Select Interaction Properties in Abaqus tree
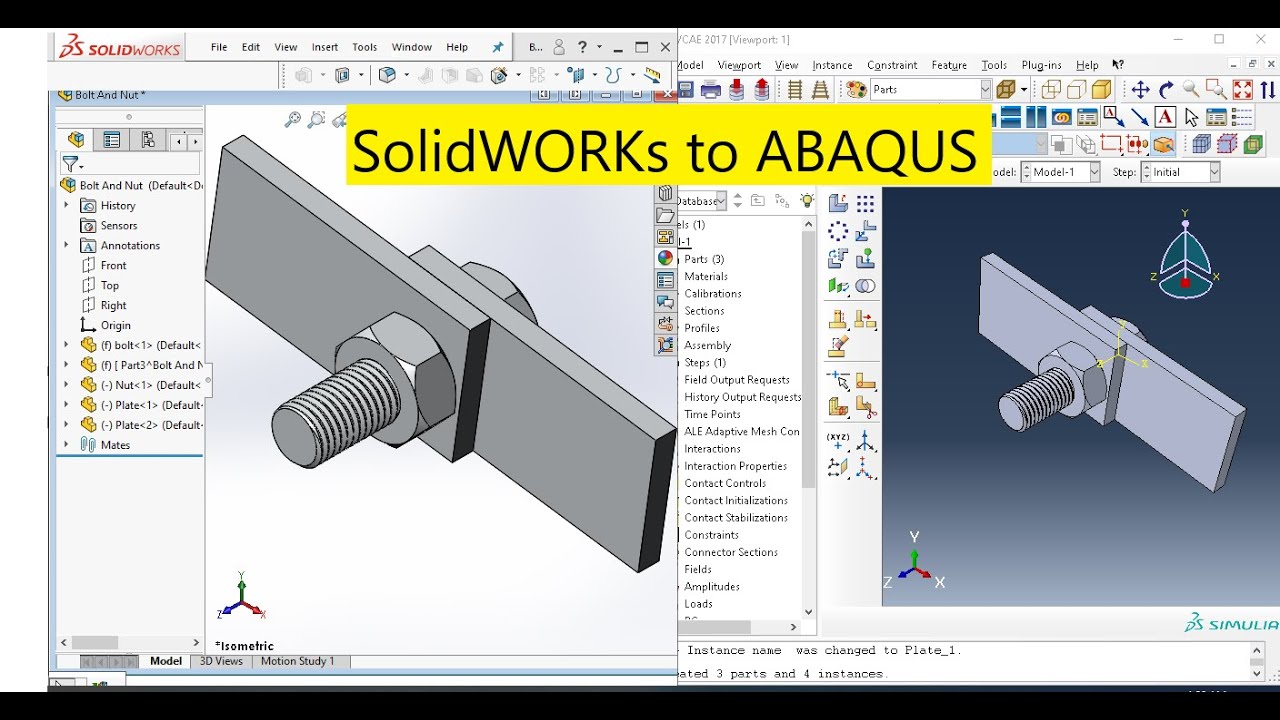 point(736,466)
